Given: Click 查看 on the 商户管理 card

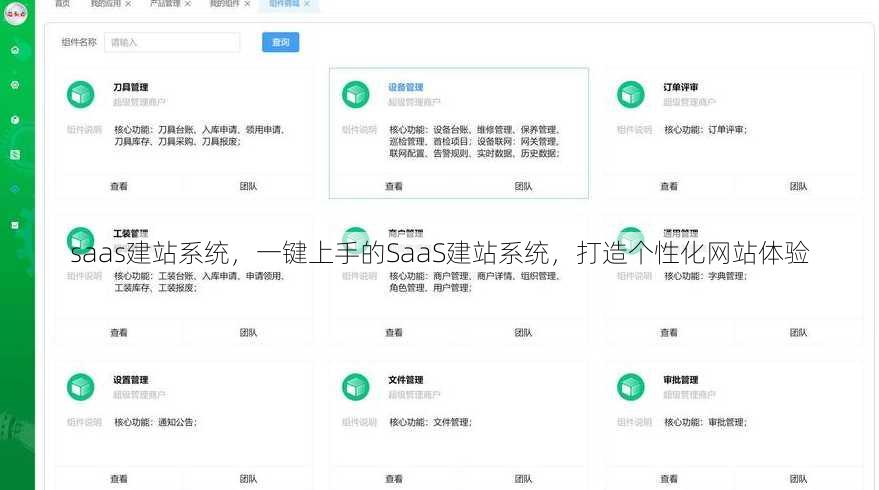Looking at the screenshot, I should click(394, 332).
